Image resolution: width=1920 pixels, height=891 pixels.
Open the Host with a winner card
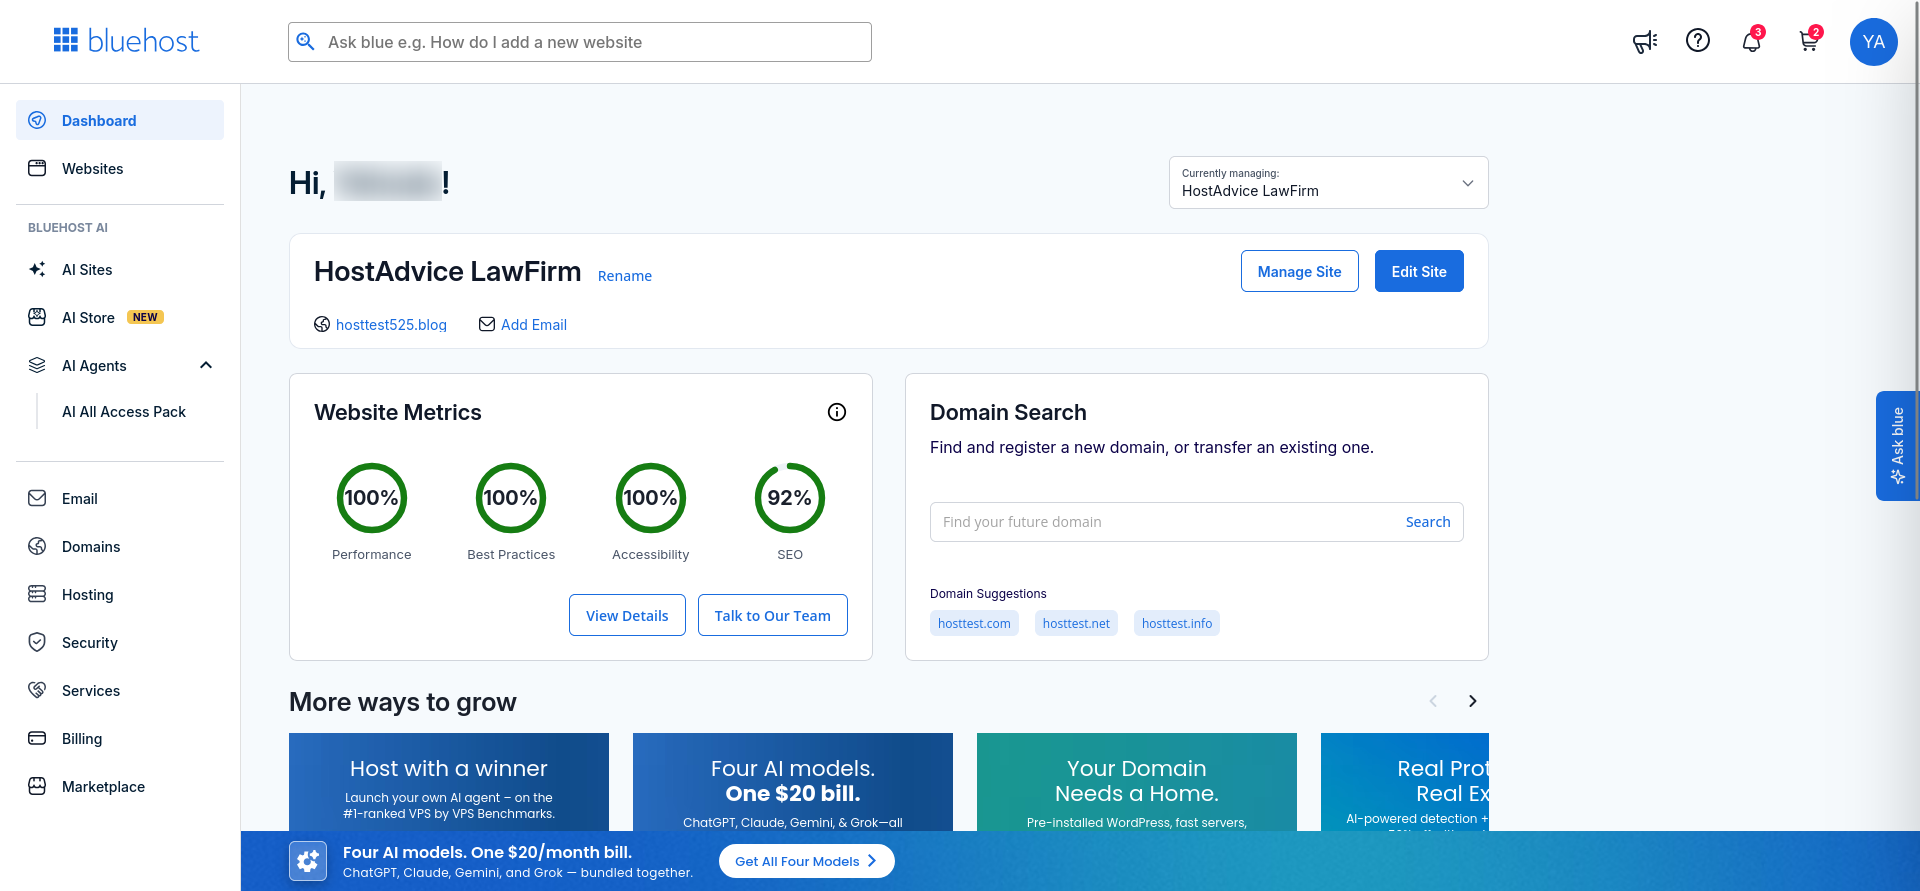pos(449,782)
